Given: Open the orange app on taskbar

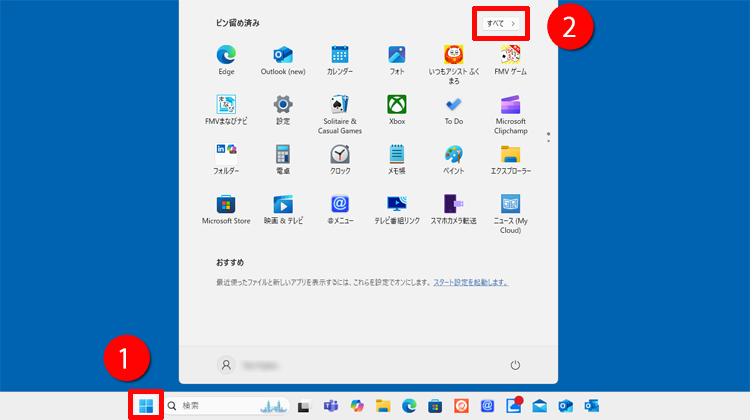Looking at the screenshot, I should click(461, 406).
